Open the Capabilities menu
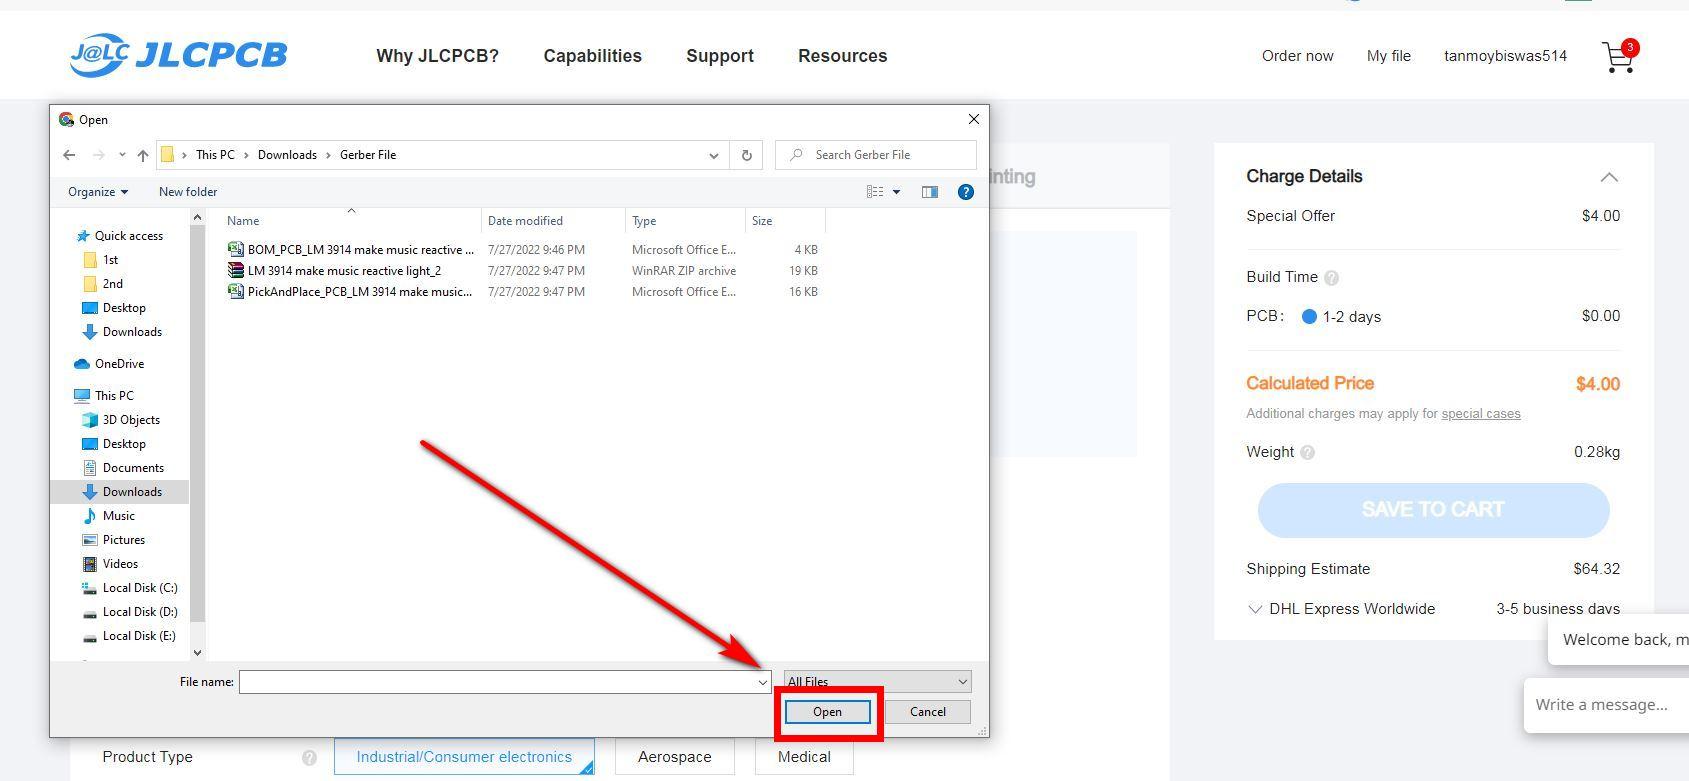Image resolution: width=1689 pixels, height=781 pixels. (593, 56)
